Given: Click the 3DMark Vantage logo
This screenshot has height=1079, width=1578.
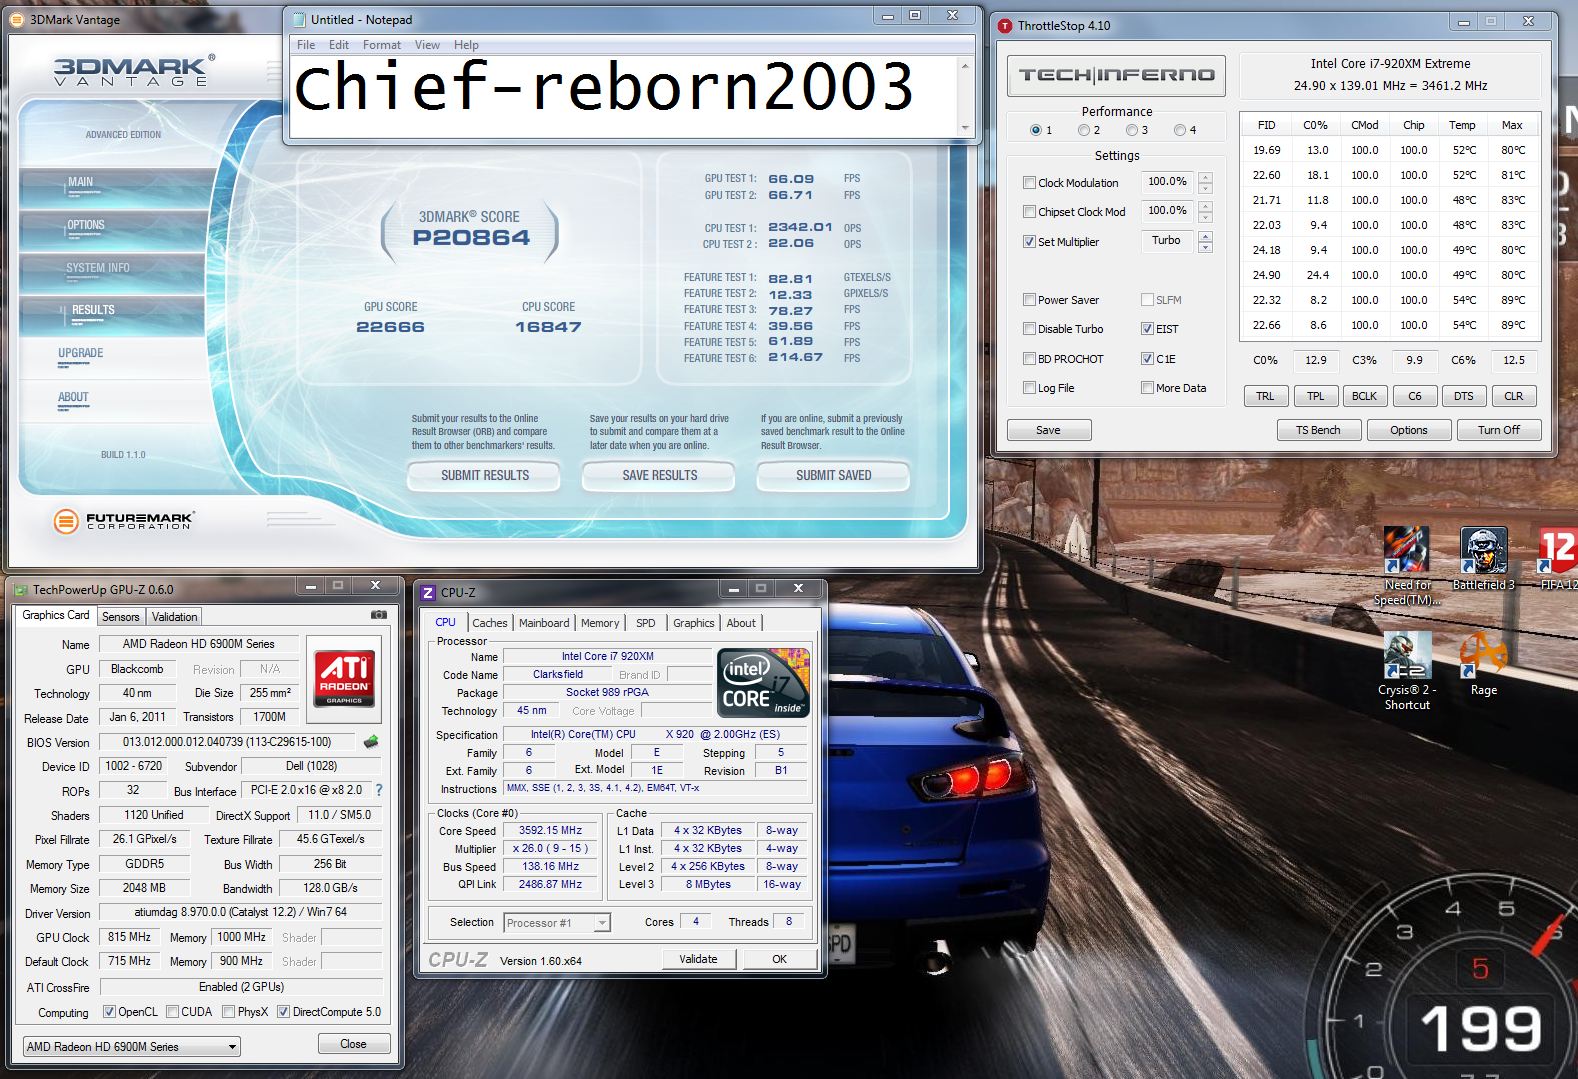Looking at the screenshot, I should coord(135,70).
